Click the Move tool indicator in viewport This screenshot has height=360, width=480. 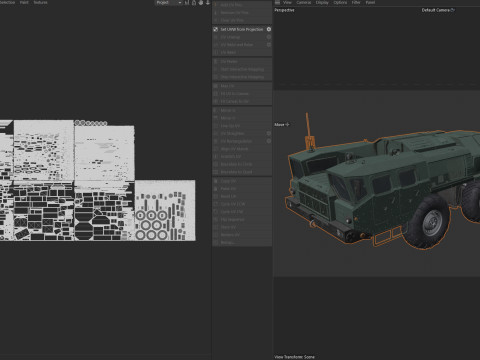[282, 125]
